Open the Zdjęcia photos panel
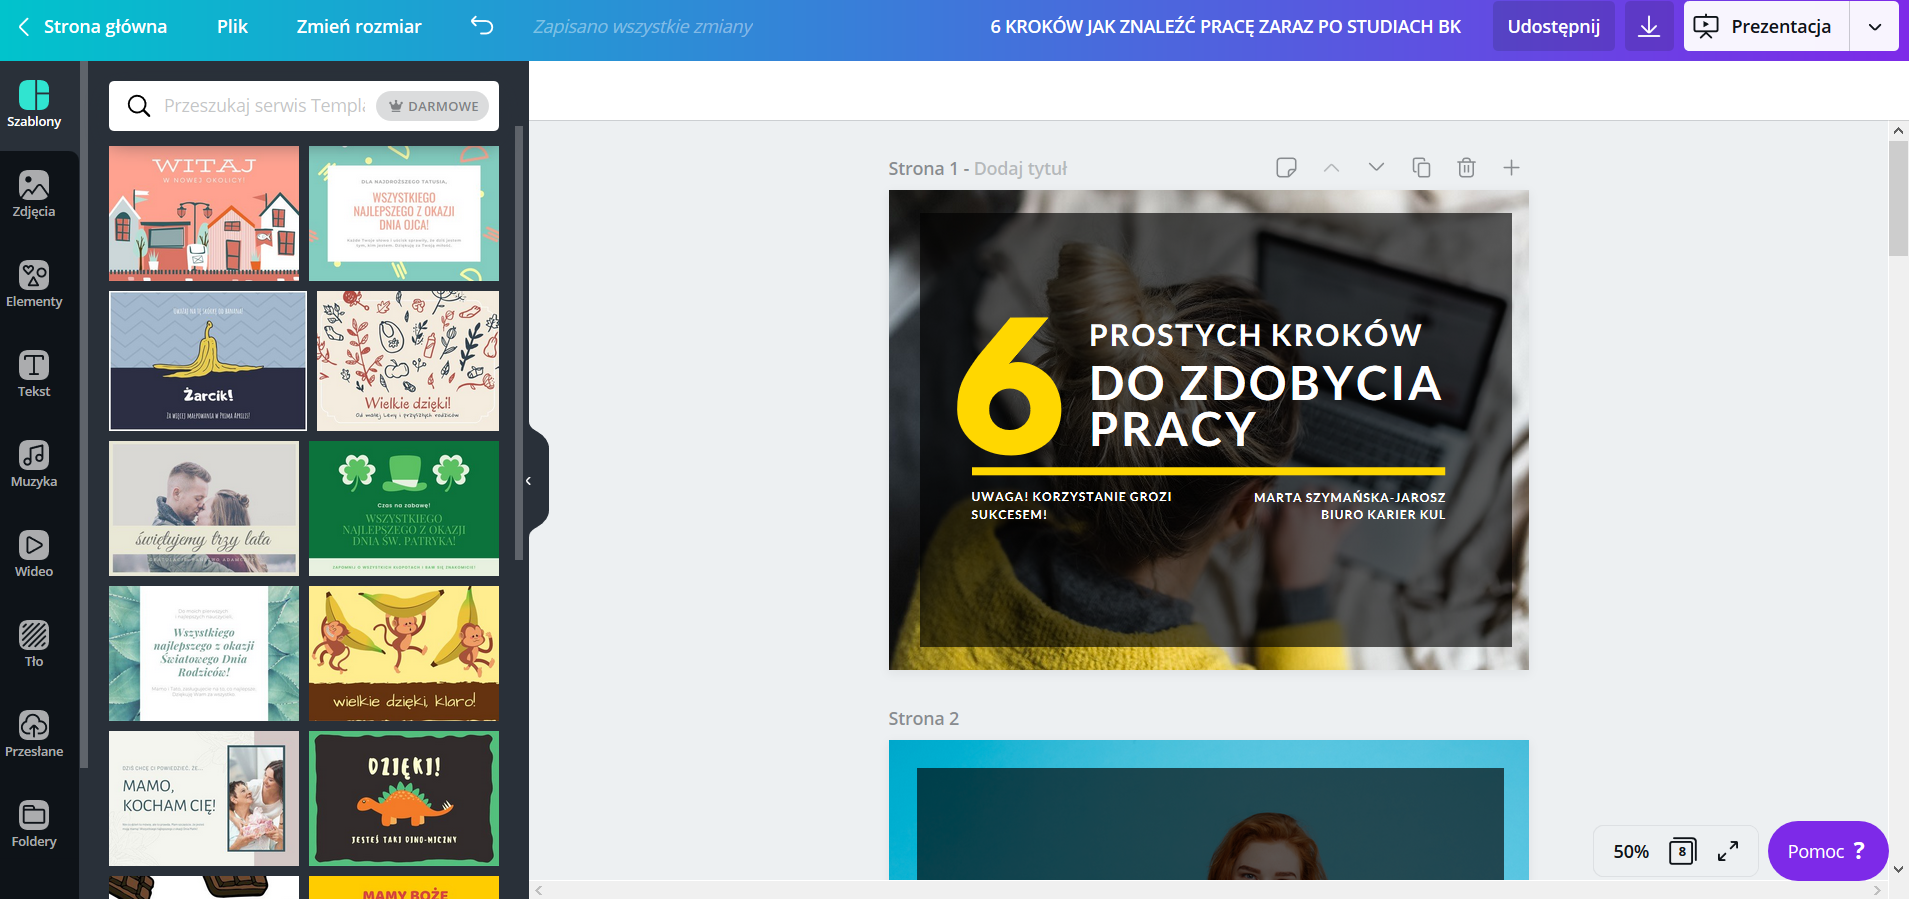 click(x=34, y=195)
